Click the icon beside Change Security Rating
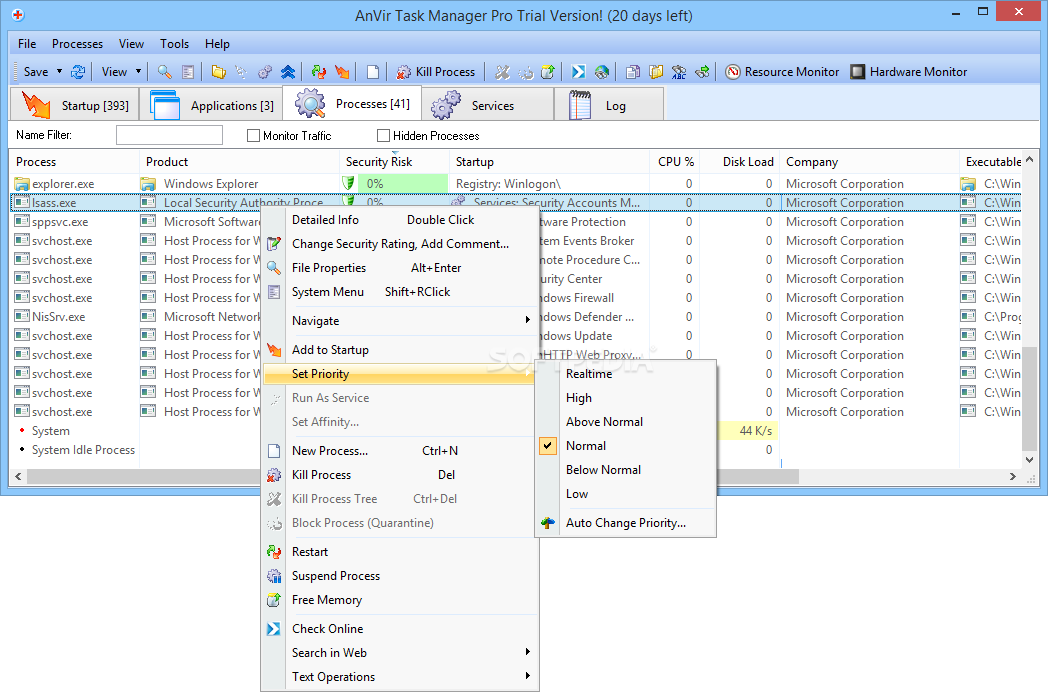Image resolution: width=1048 pixels, height=692 pixels. pyautogui.click(x=274, y=243)
